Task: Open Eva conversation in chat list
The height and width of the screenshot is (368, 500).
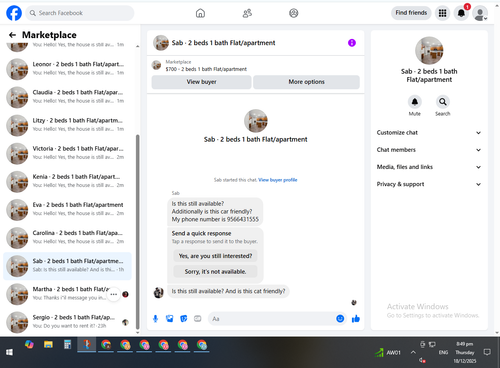Action: [x=67, y=209]
